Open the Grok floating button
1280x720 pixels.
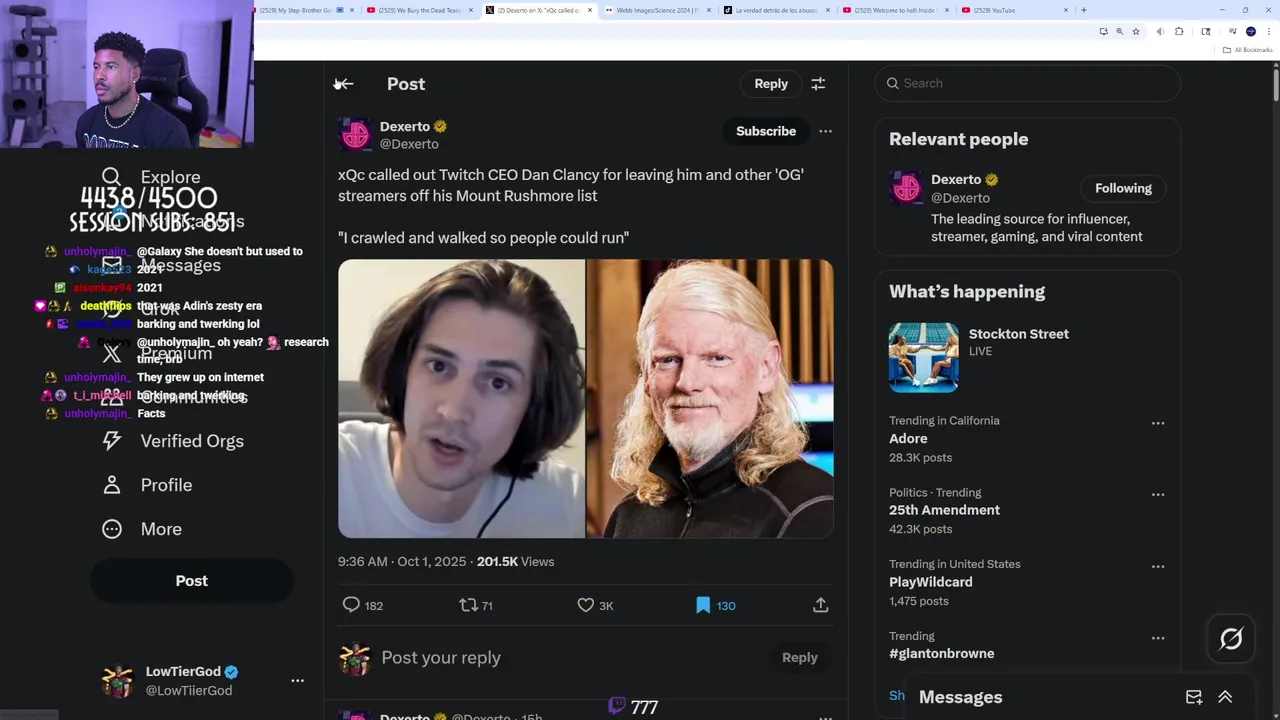click(1231, 638)
